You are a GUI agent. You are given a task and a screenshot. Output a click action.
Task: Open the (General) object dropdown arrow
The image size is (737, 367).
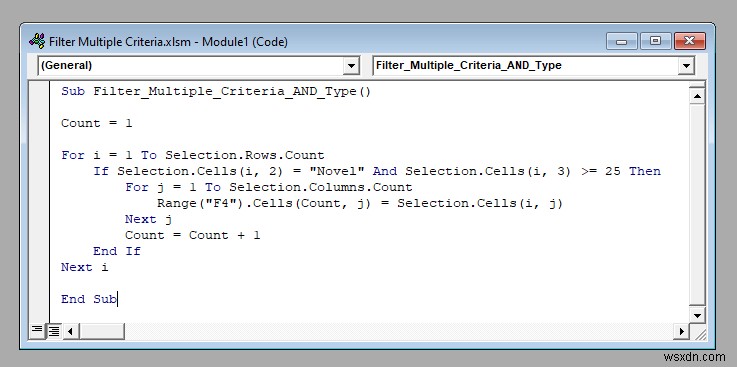point(351,66)
